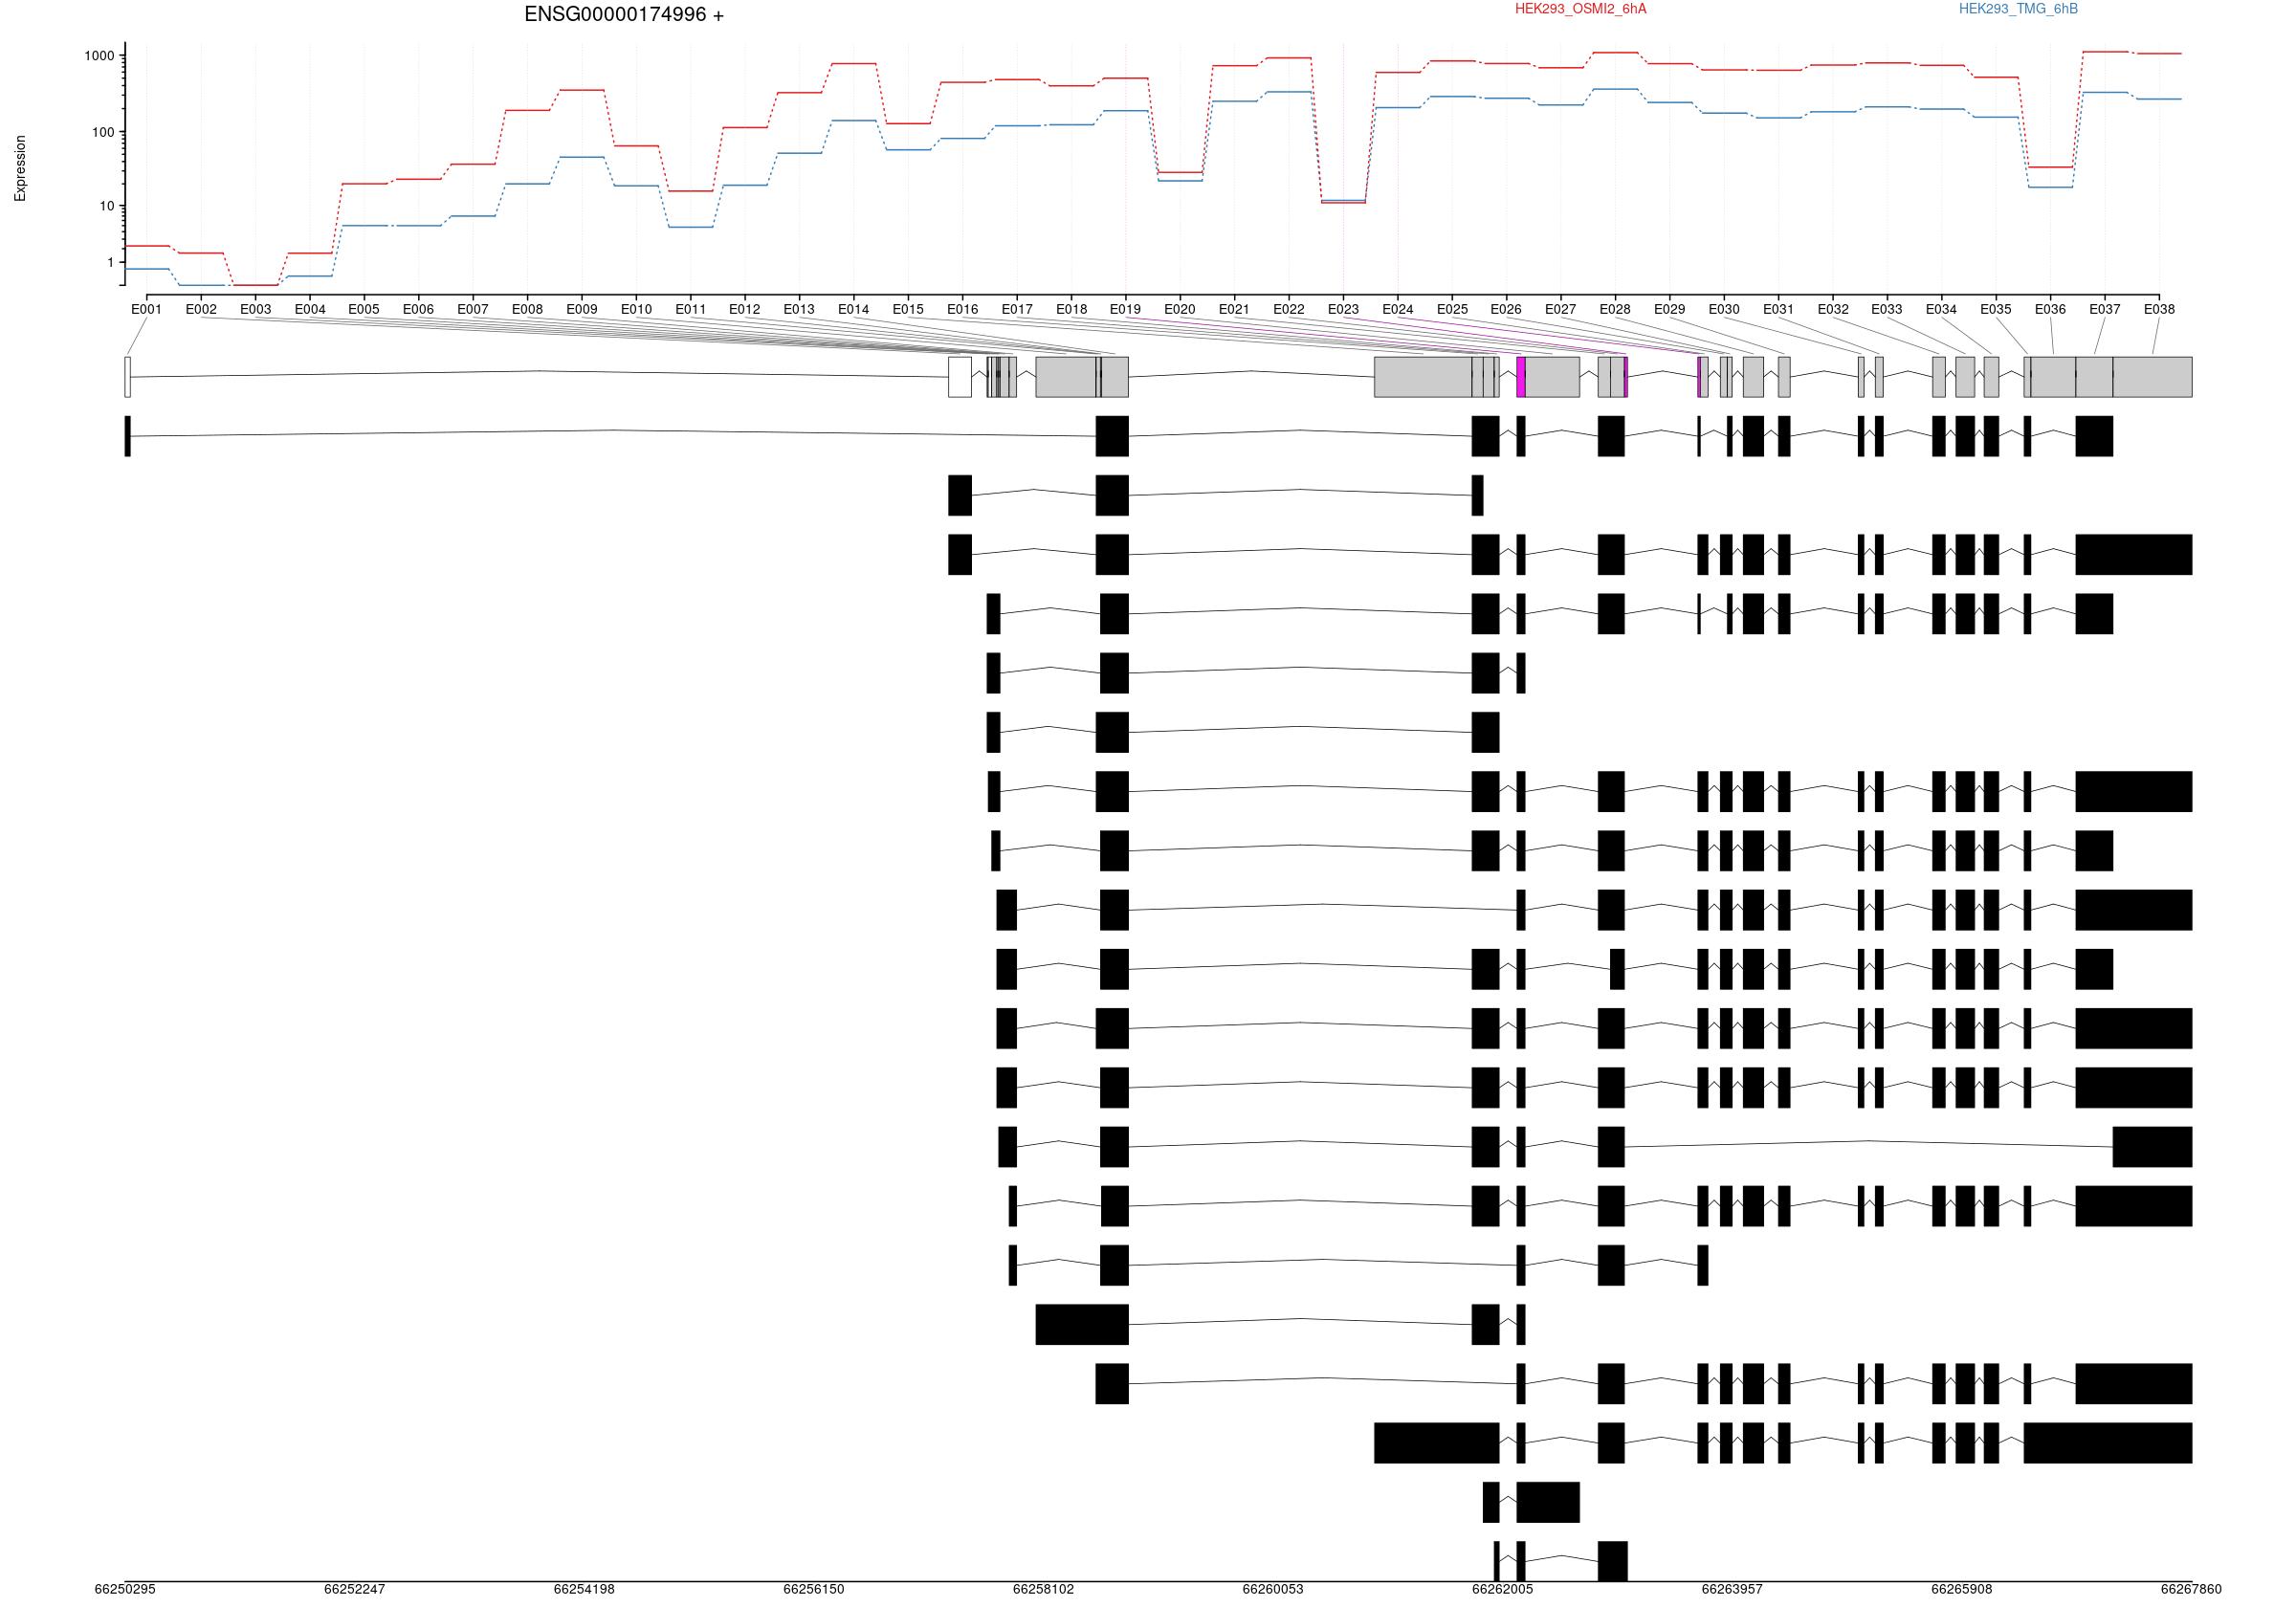Click the 100 y-axis tick value
2296x1607 pixels.
(104, 132)
